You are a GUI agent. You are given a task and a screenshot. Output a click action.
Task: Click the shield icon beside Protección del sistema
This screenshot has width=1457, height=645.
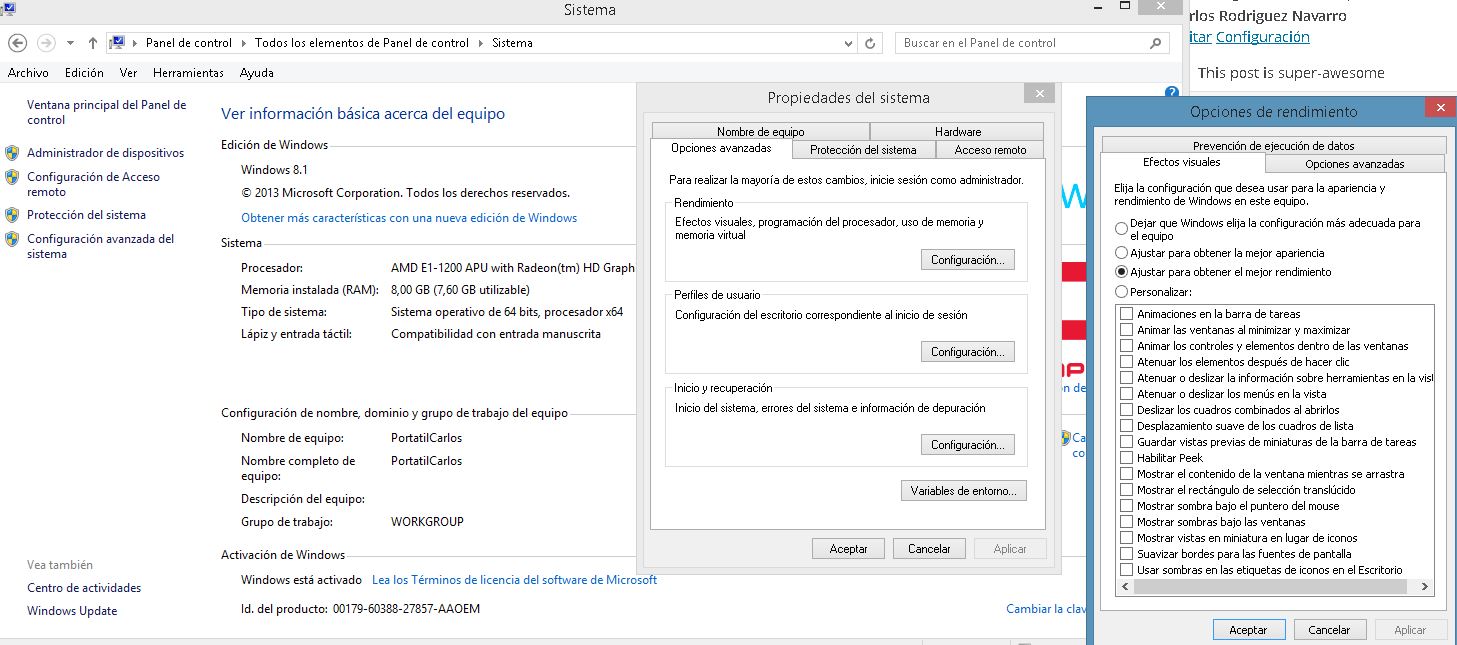point(12,215)
